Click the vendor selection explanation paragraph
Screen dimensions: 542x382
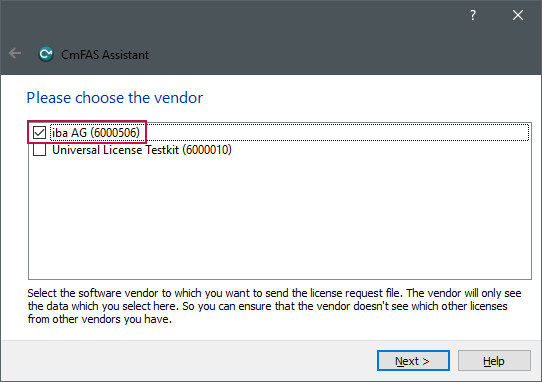pos(274,306)
